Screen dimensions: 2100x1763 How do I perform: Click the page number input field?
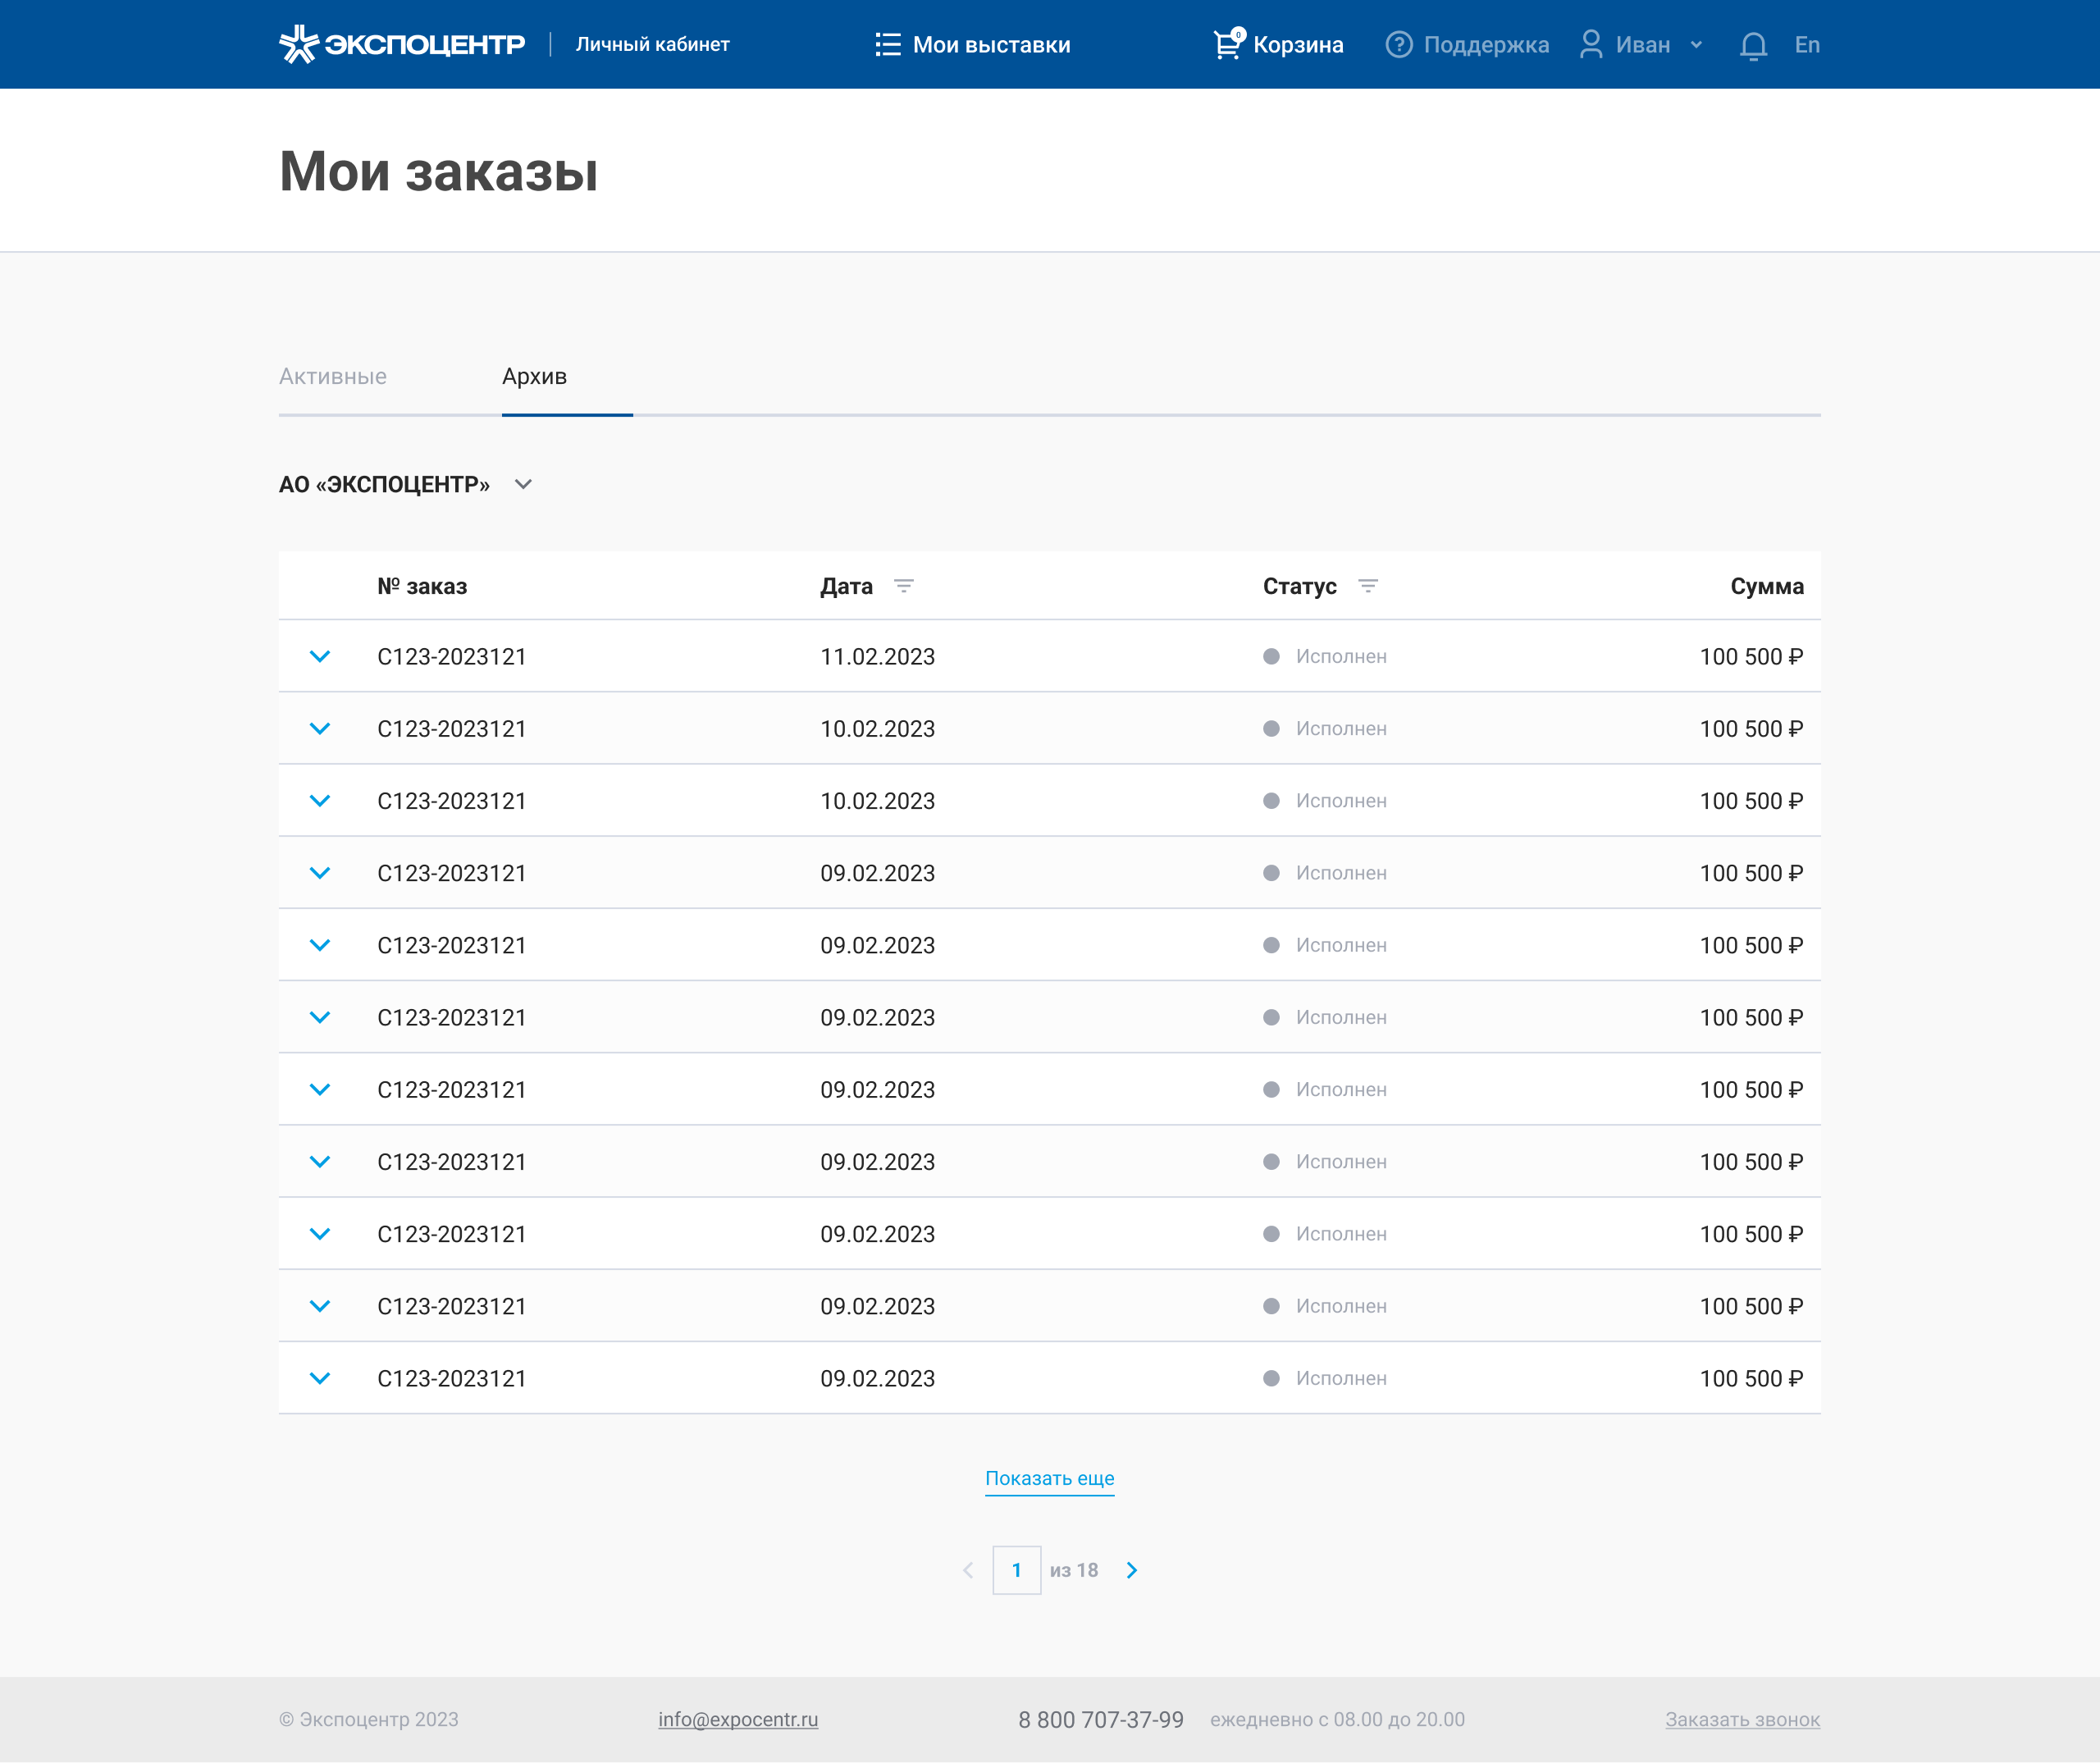[x=1017, y=1570]
